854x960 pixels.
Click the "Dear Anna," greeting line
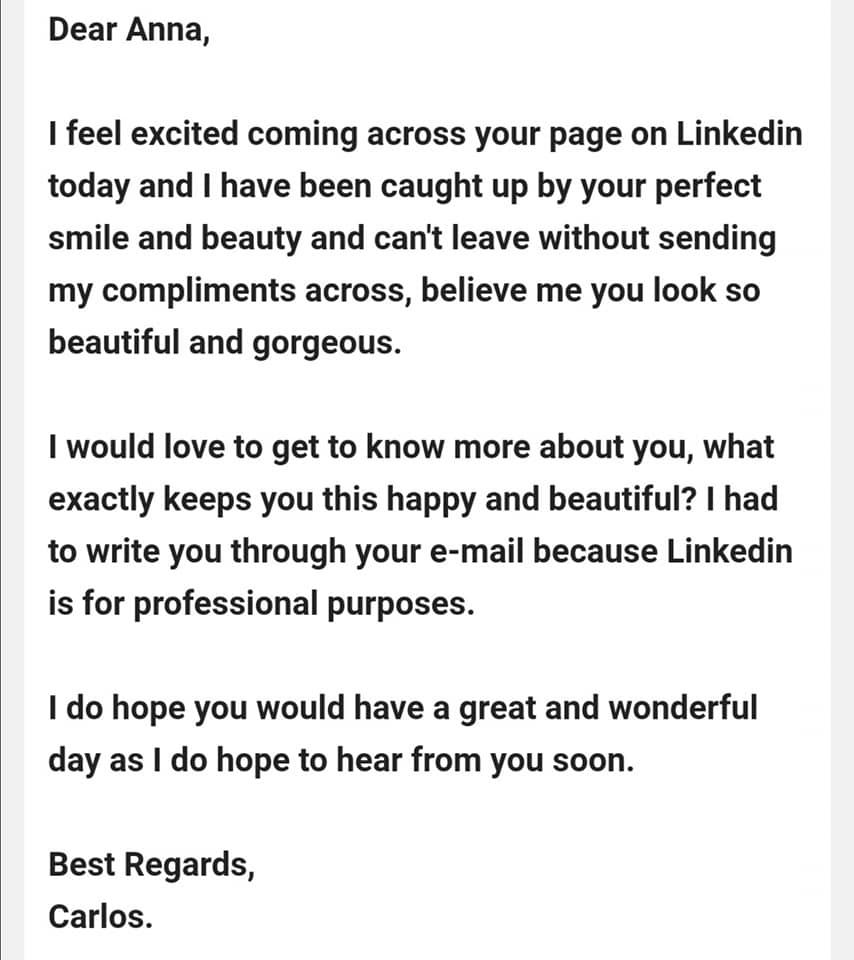coord(130,30)
